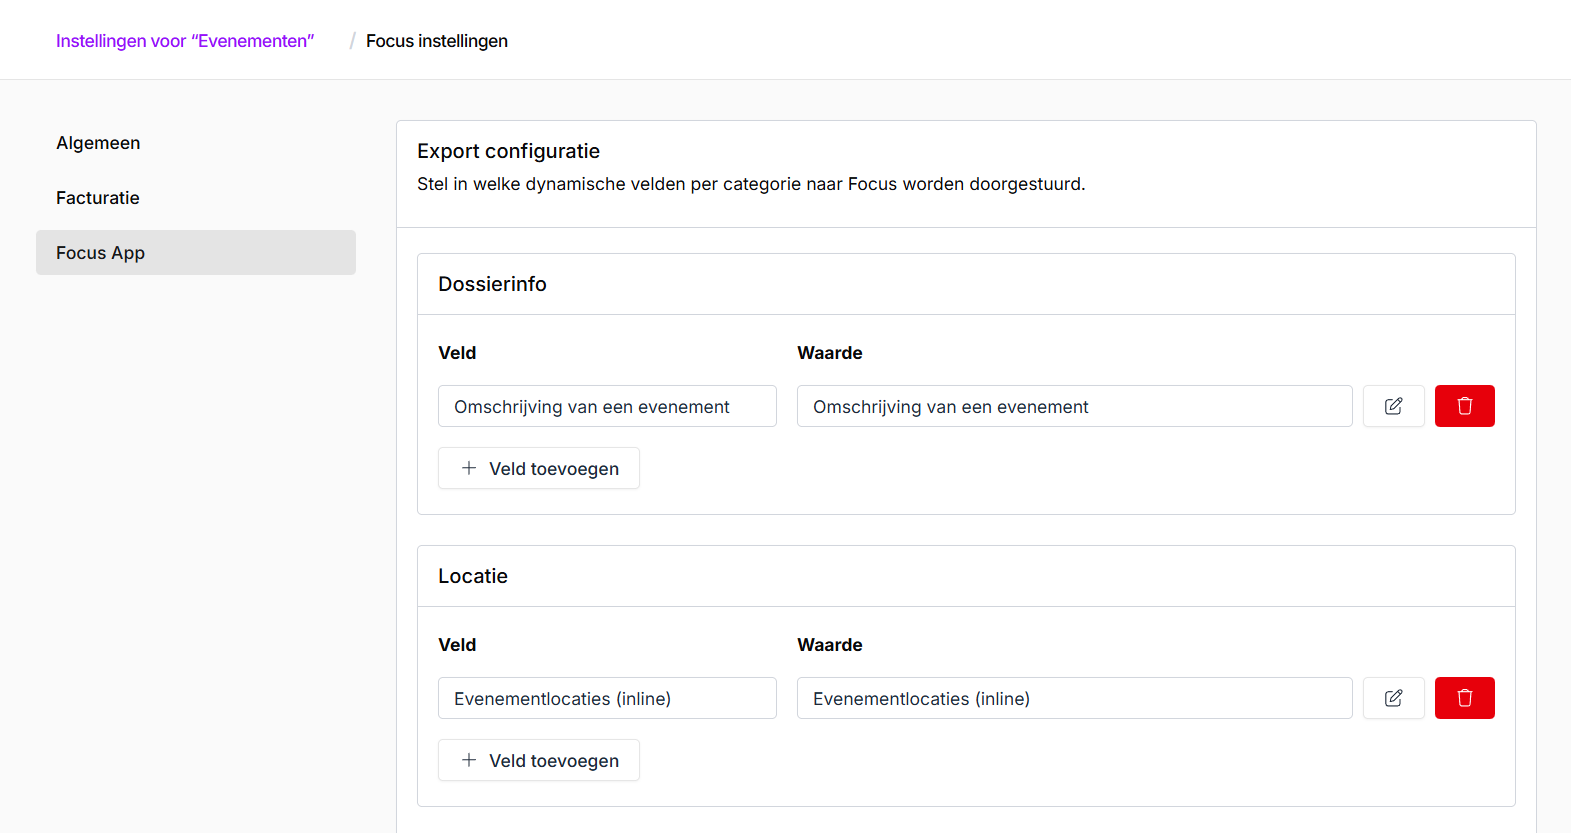Image resolution: width=1571 pixels, height=833 pixels.
Task: Click the Waarde column label in Dossierinfo
Action: 829,353
